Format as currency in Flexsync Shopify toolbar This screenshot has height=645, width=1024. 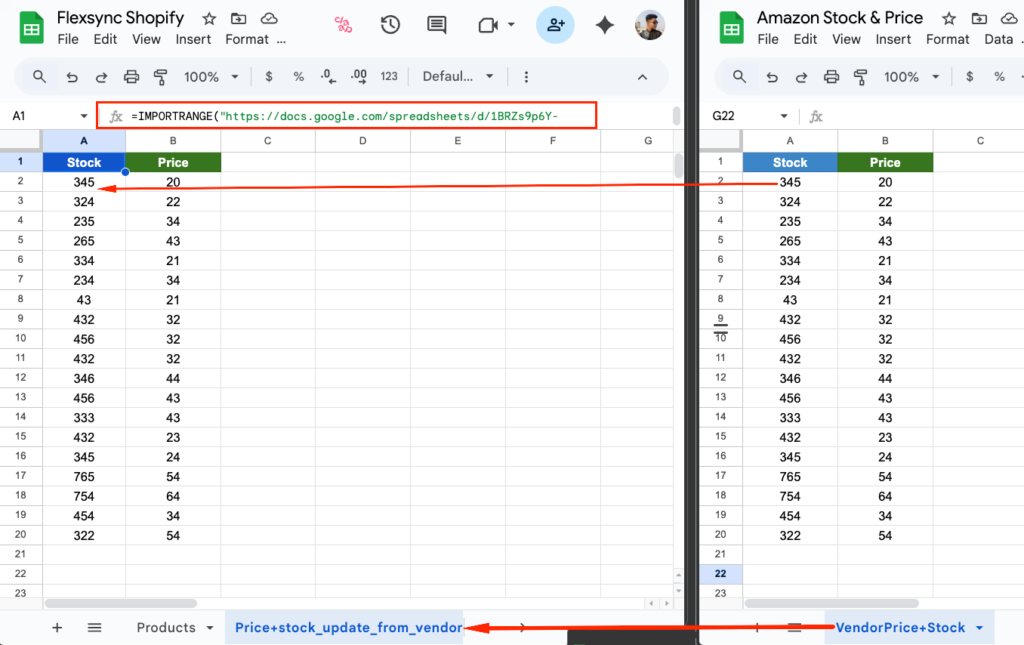(268, 77)
